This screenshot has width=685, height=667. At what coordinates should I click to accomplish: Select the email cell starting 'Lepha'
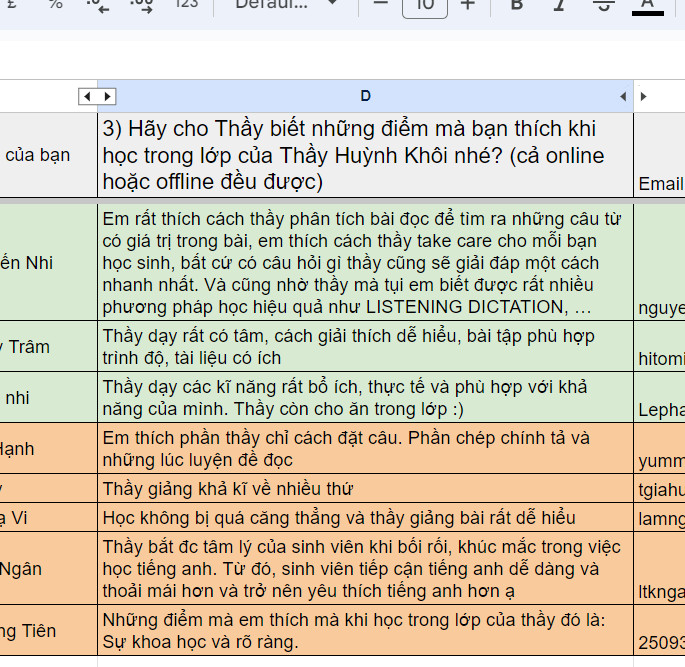pyautogui.click(x=659, y=397)
